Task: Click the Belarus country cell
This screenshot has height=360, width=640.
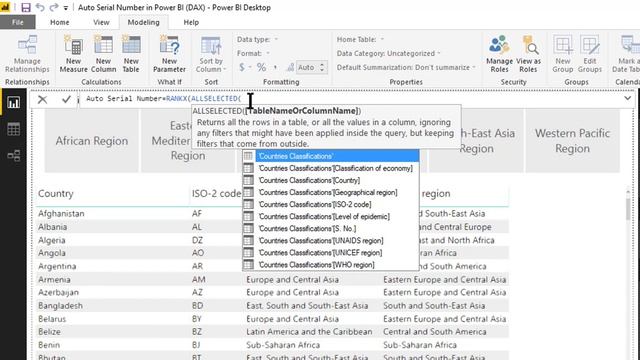Action: 52,319
